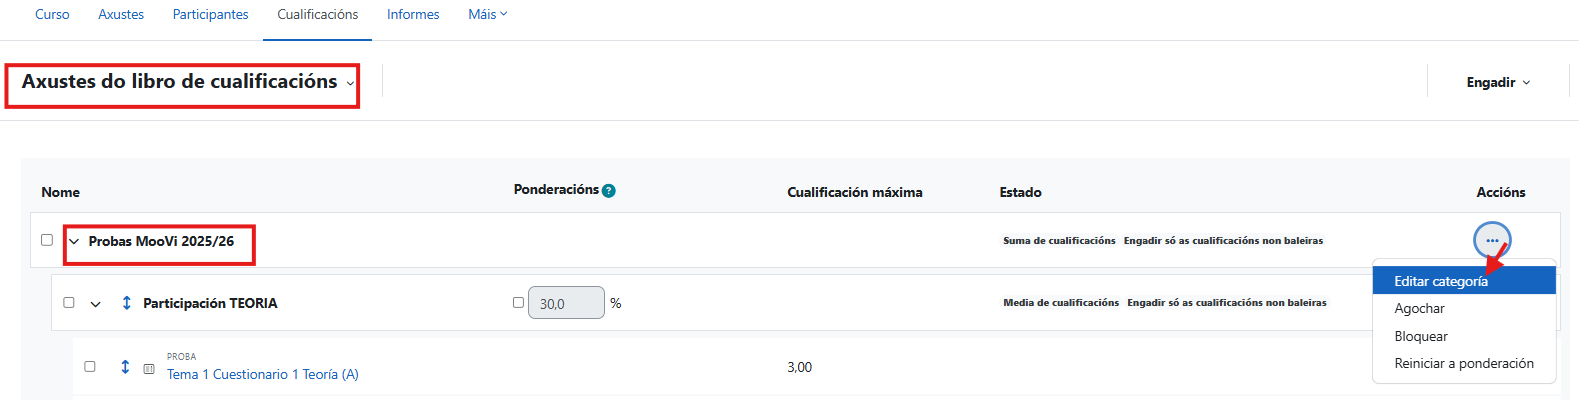Open the Tema 1 Cuestionario 1 Teoría (A) link

tap(262, 374)
